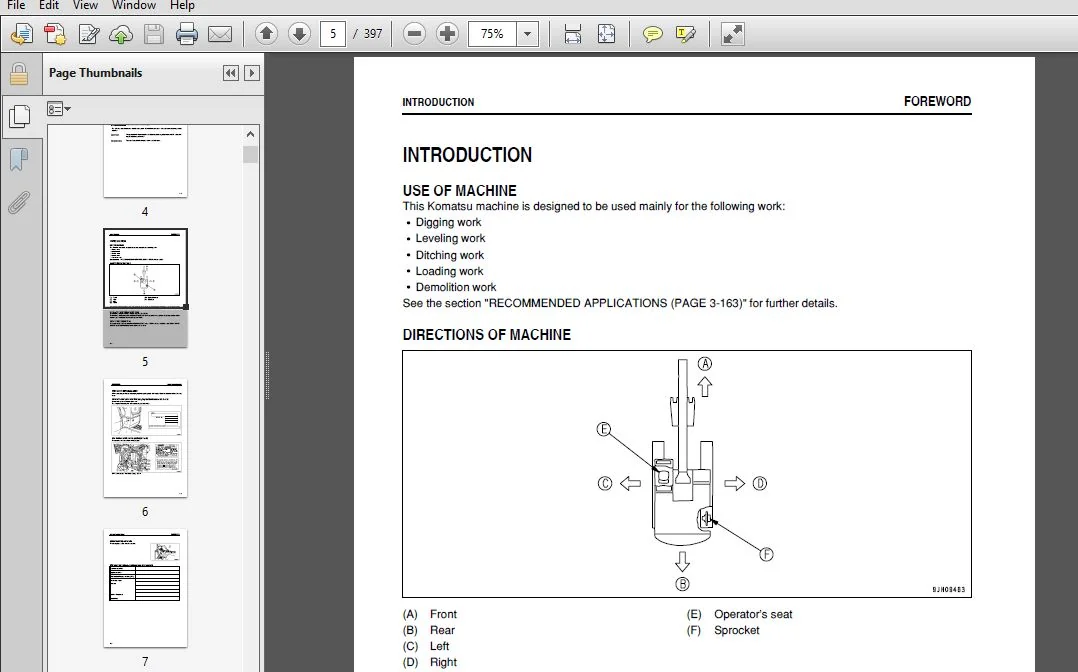Click the panel expand right-arrow button
Image resolution: width=1078 pixels, height=672 pixels.
click(252, 73)
